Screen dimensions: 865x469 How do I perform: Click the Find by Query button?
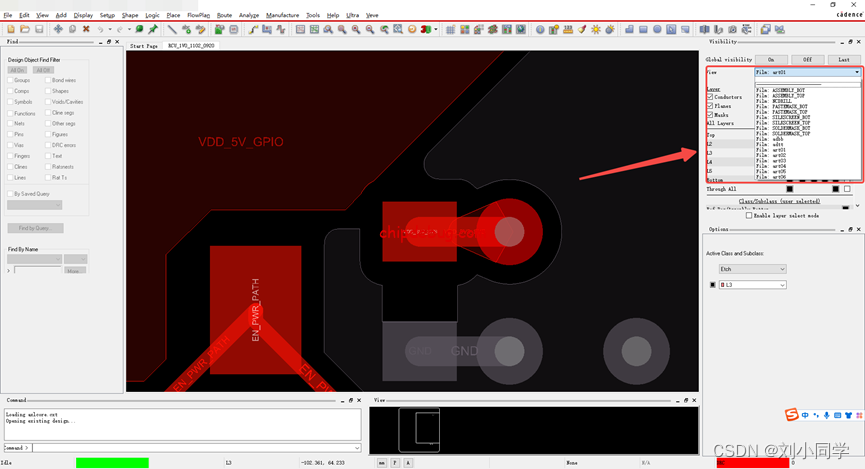[x=35, y=228]
